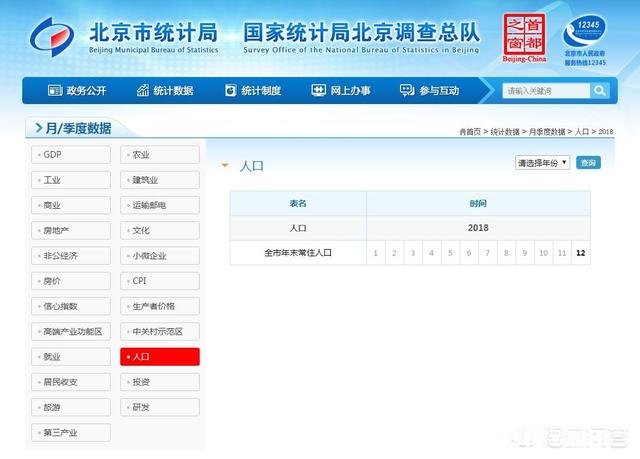This screenshot has height=459, width=640.
Task: Click the 月季度数据 breadcrumb link
Action: click(x=547, y=132)
